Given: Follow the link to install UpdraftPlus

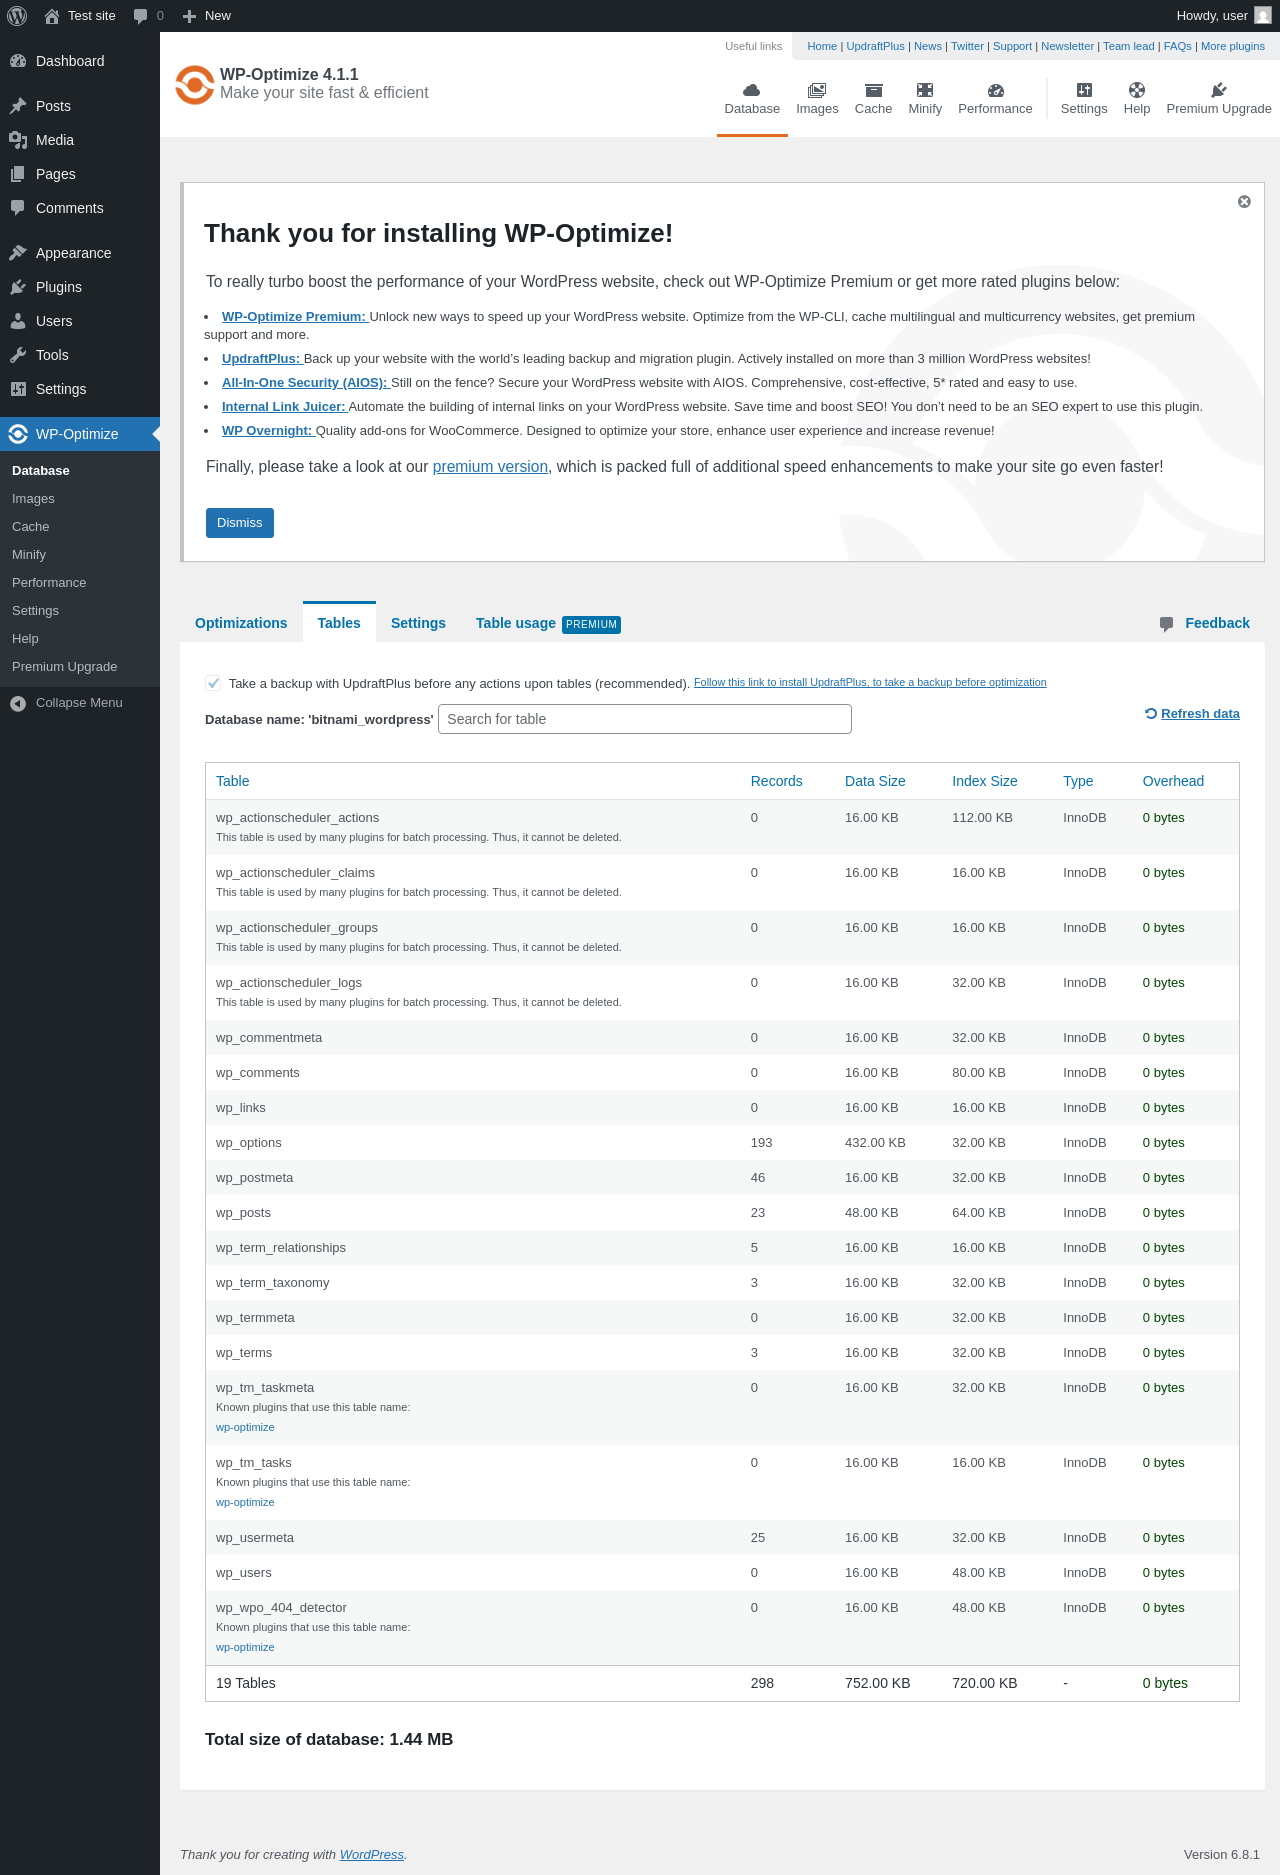Looking at the screenshot, I should pos(870,682).
